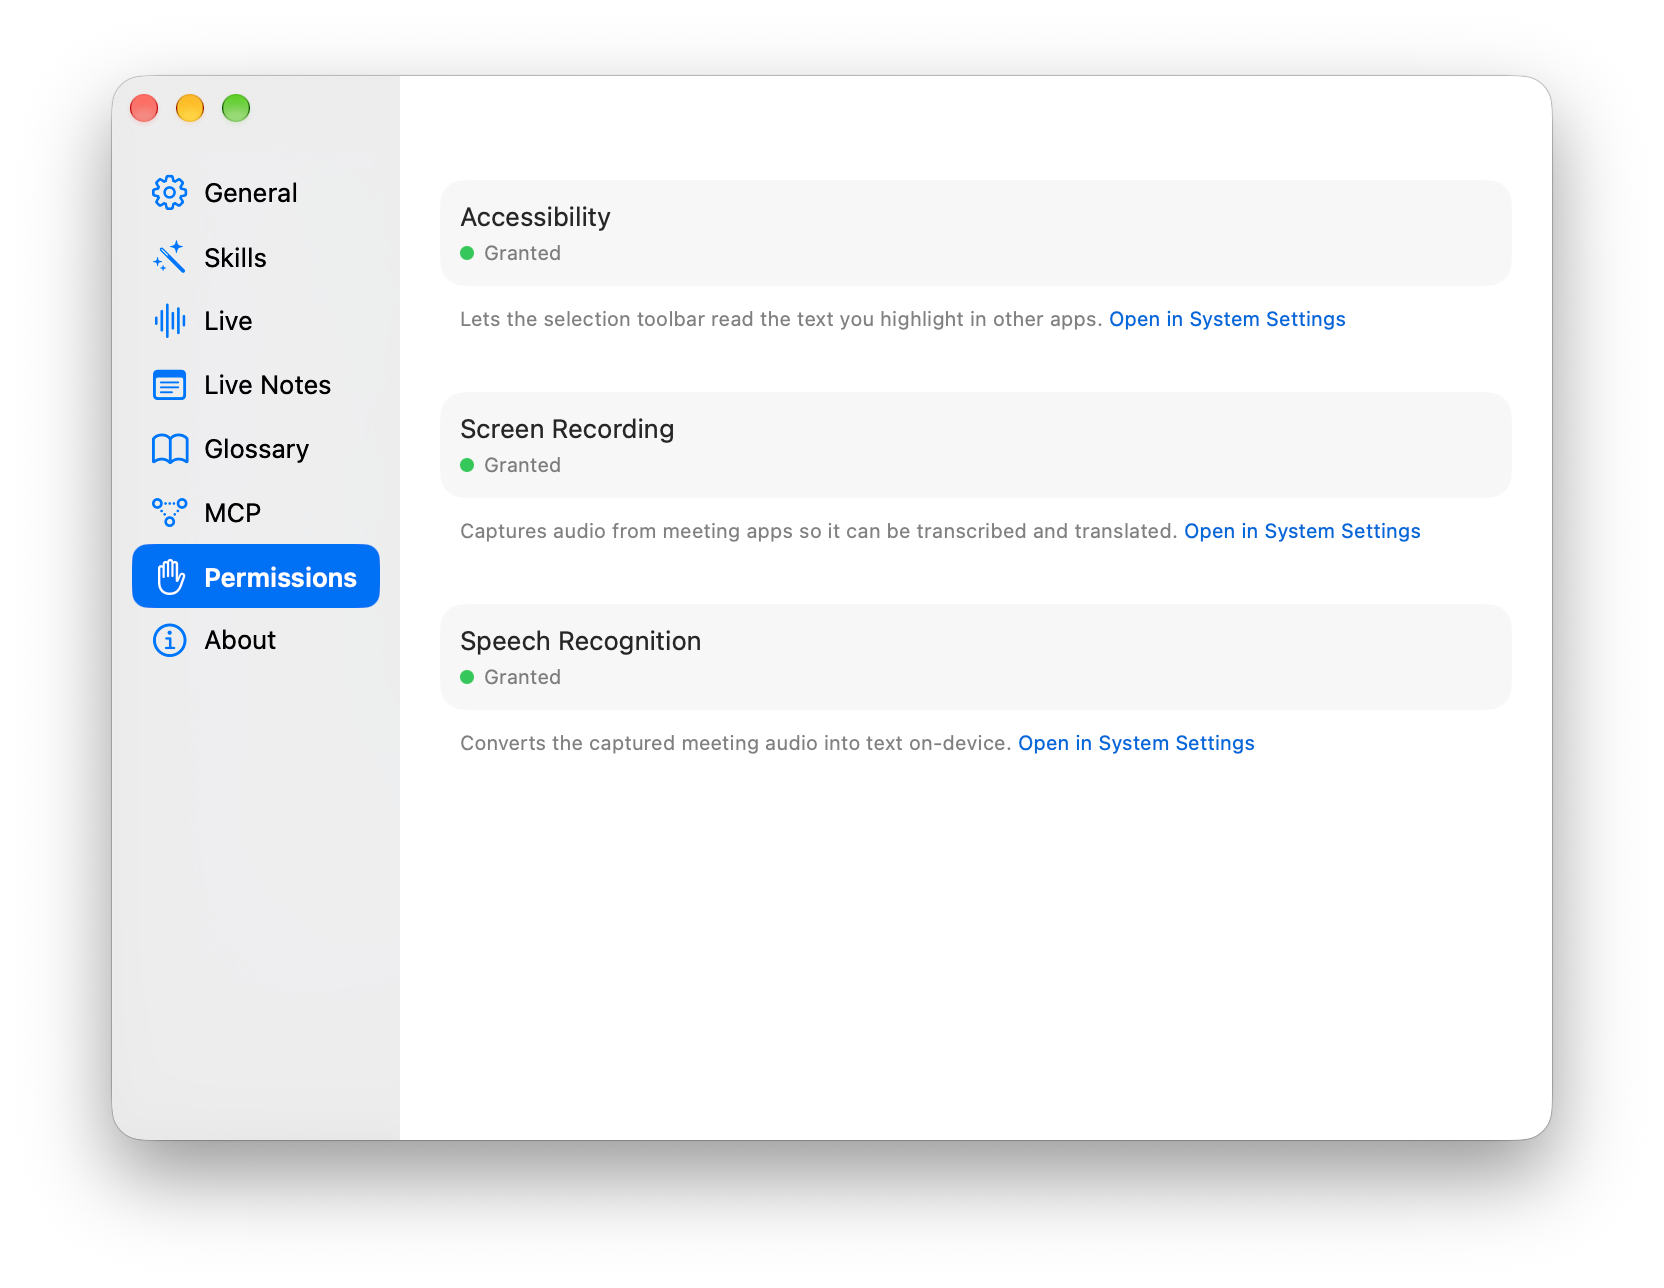
Task: Click the General gear icon
Action: click(170, 193)
